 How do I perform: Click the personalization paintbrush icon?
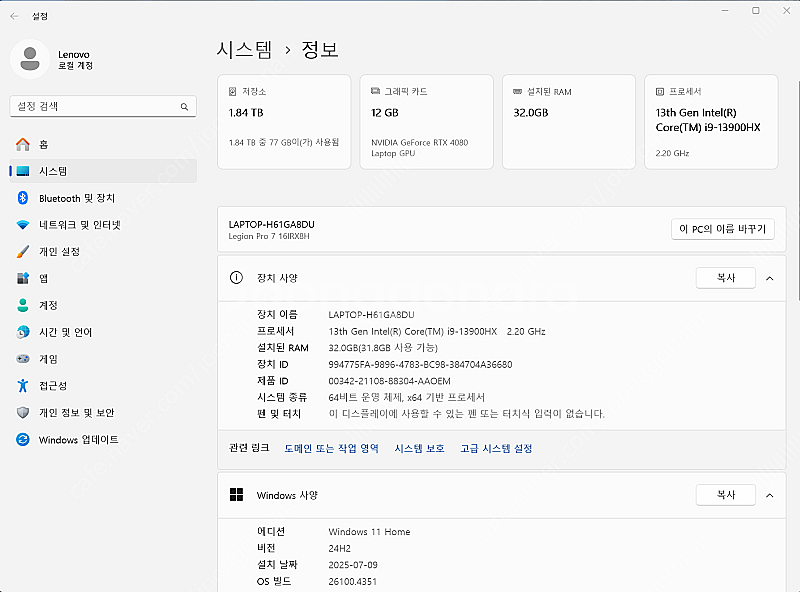tap(23, 252)
